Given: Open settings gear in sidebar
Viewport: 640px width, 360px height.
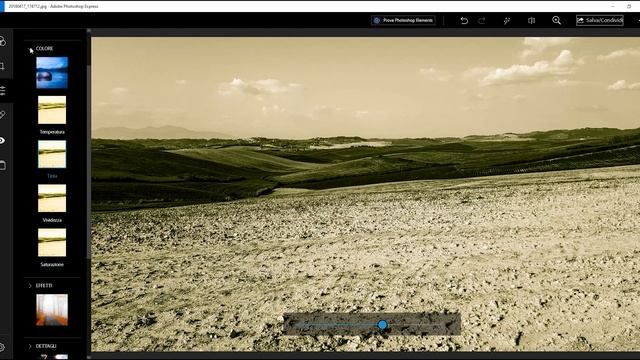Looking at the screenshot, I should tap(2, 348).
